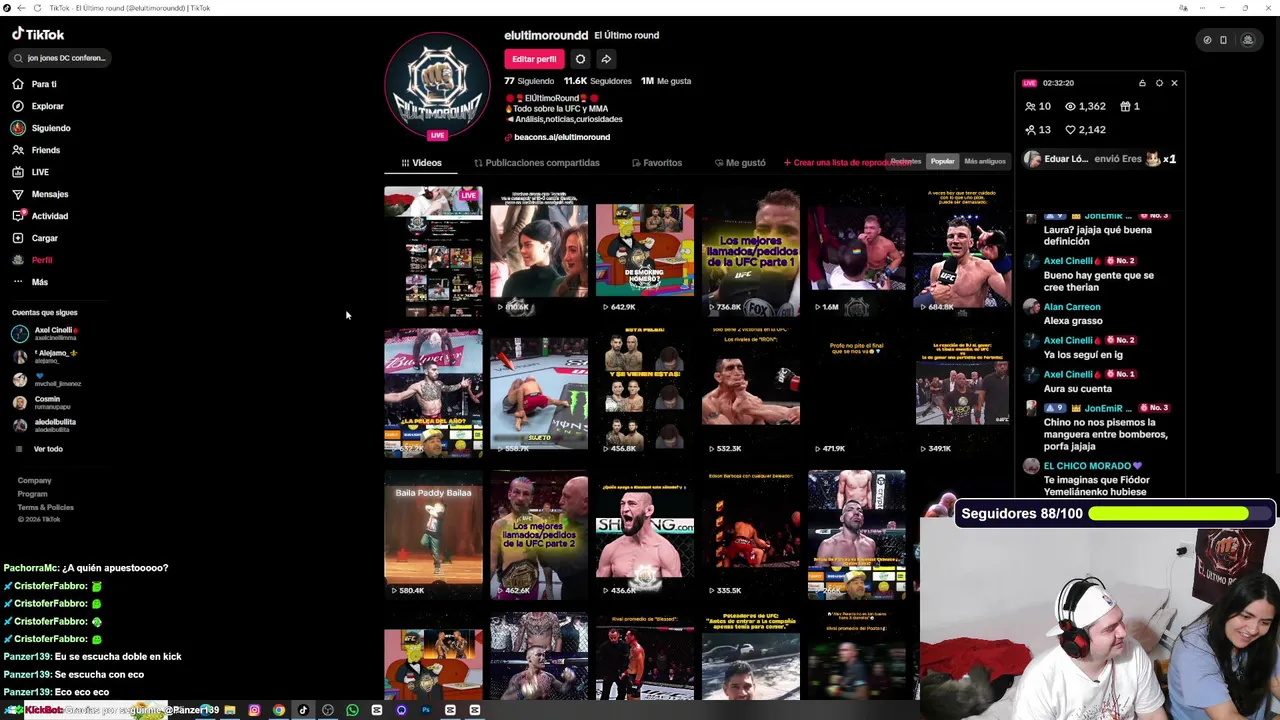This screenshot has width=1280, height=720.
Task: Open the Baila Paddy Baila video
Action: click(433, 535)
